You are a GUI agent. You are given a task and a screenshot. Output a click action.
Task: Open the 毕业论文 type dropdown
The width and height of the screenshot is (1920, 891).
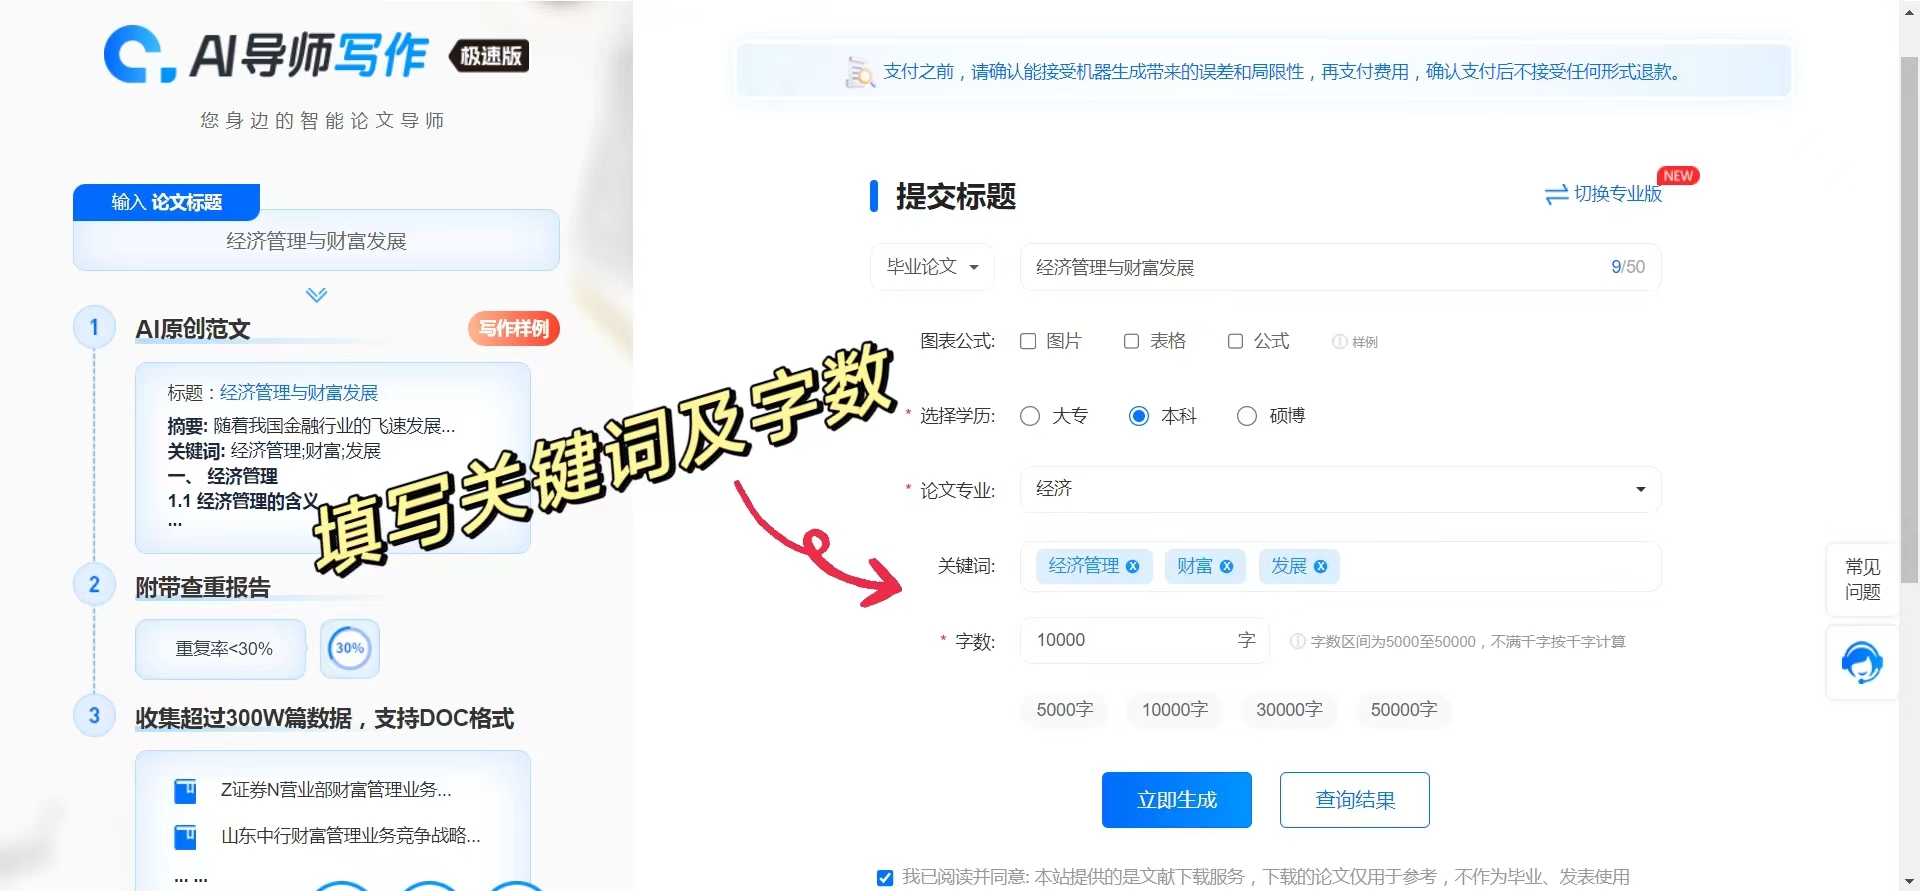click(x=932, y=267)
